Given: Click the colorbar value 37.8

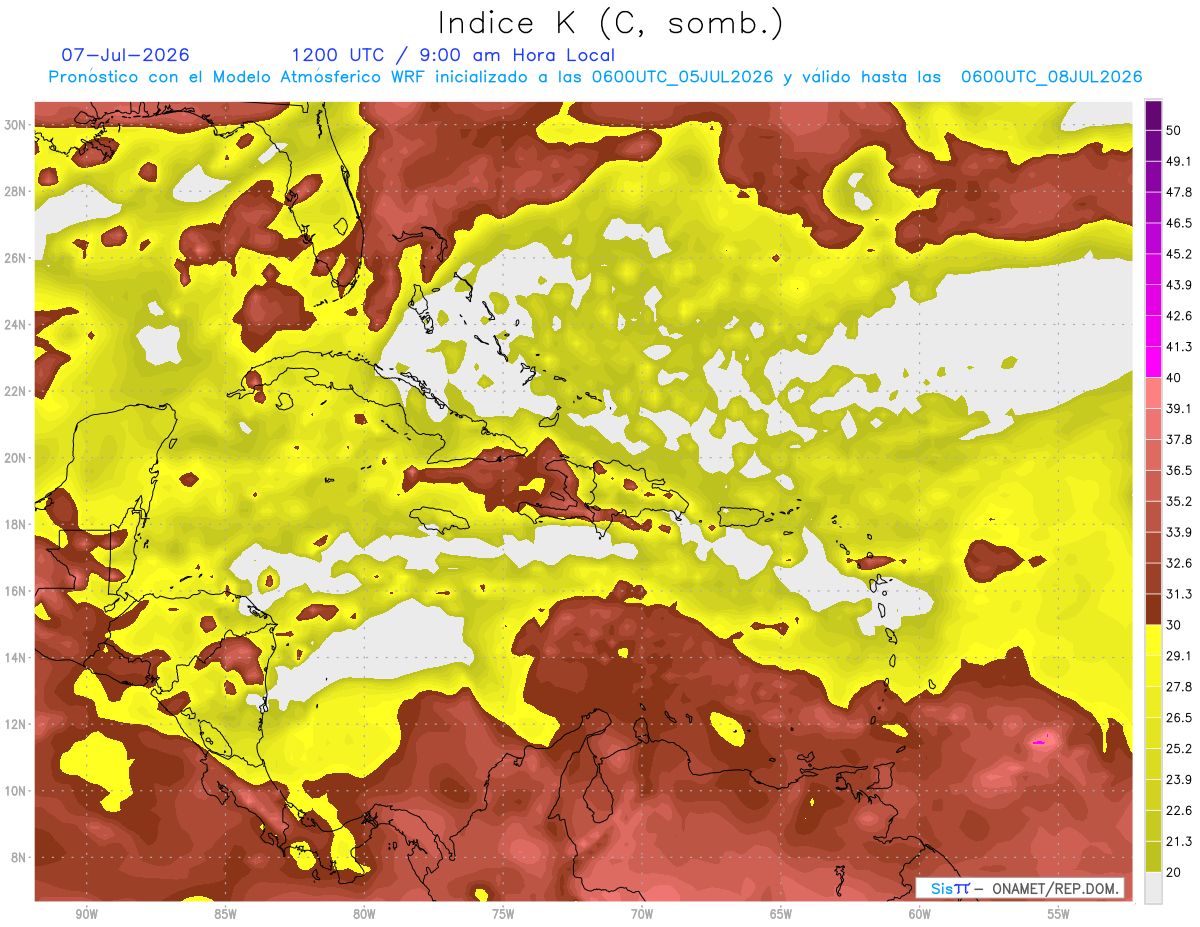Looking at the screenshot, I should click(x=1179, y=439).
